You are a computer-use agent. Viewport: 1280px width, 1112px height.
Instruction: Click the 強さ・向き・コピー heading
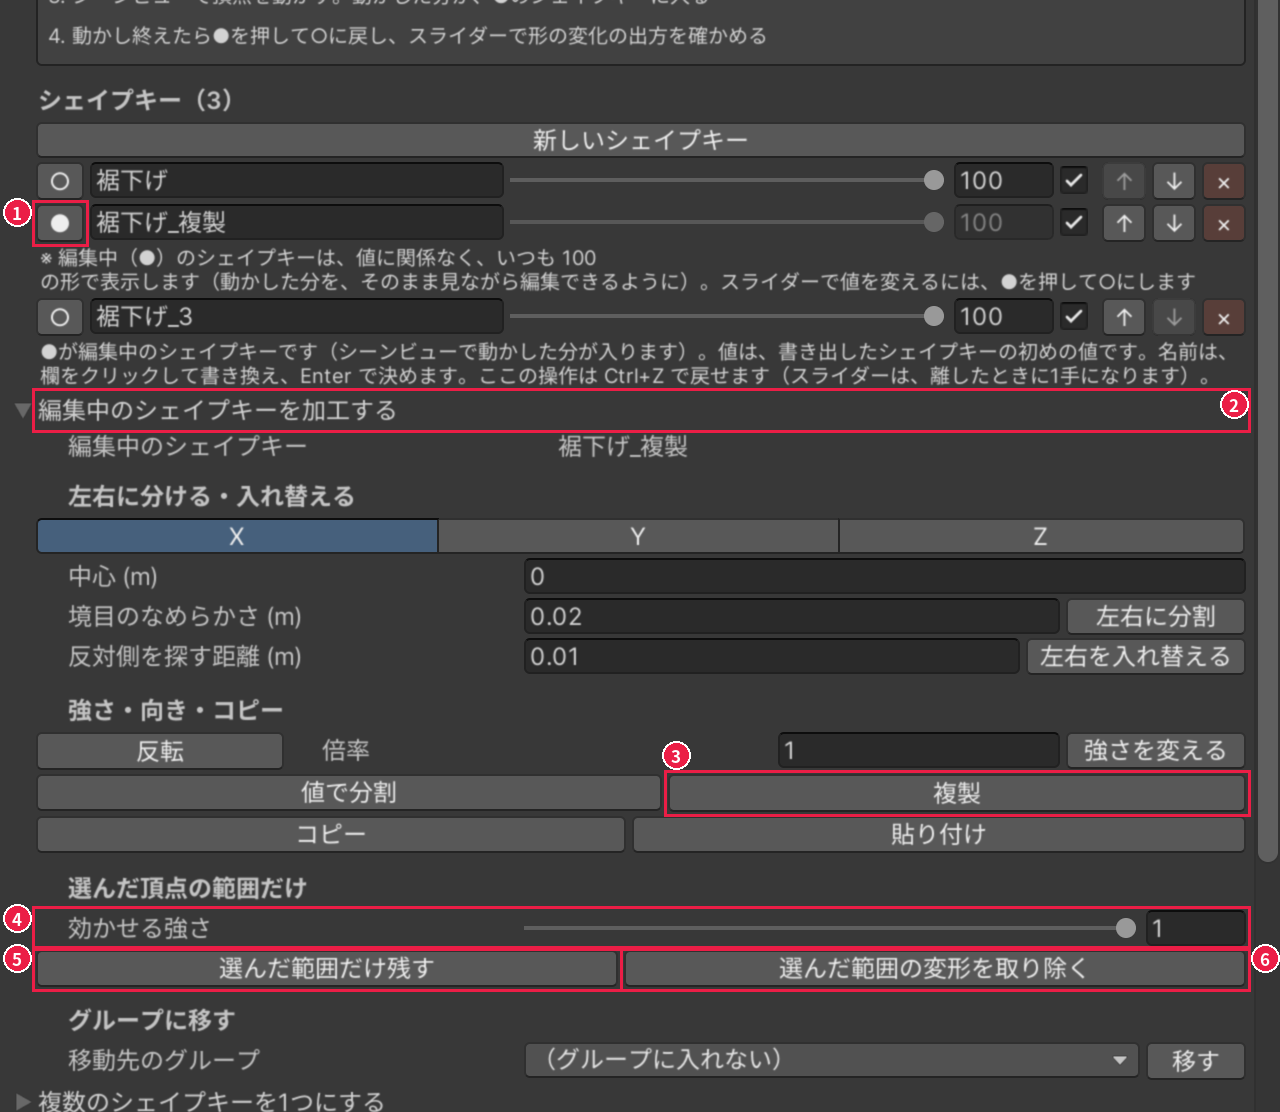pyautogui.click(x=176, y=711)
